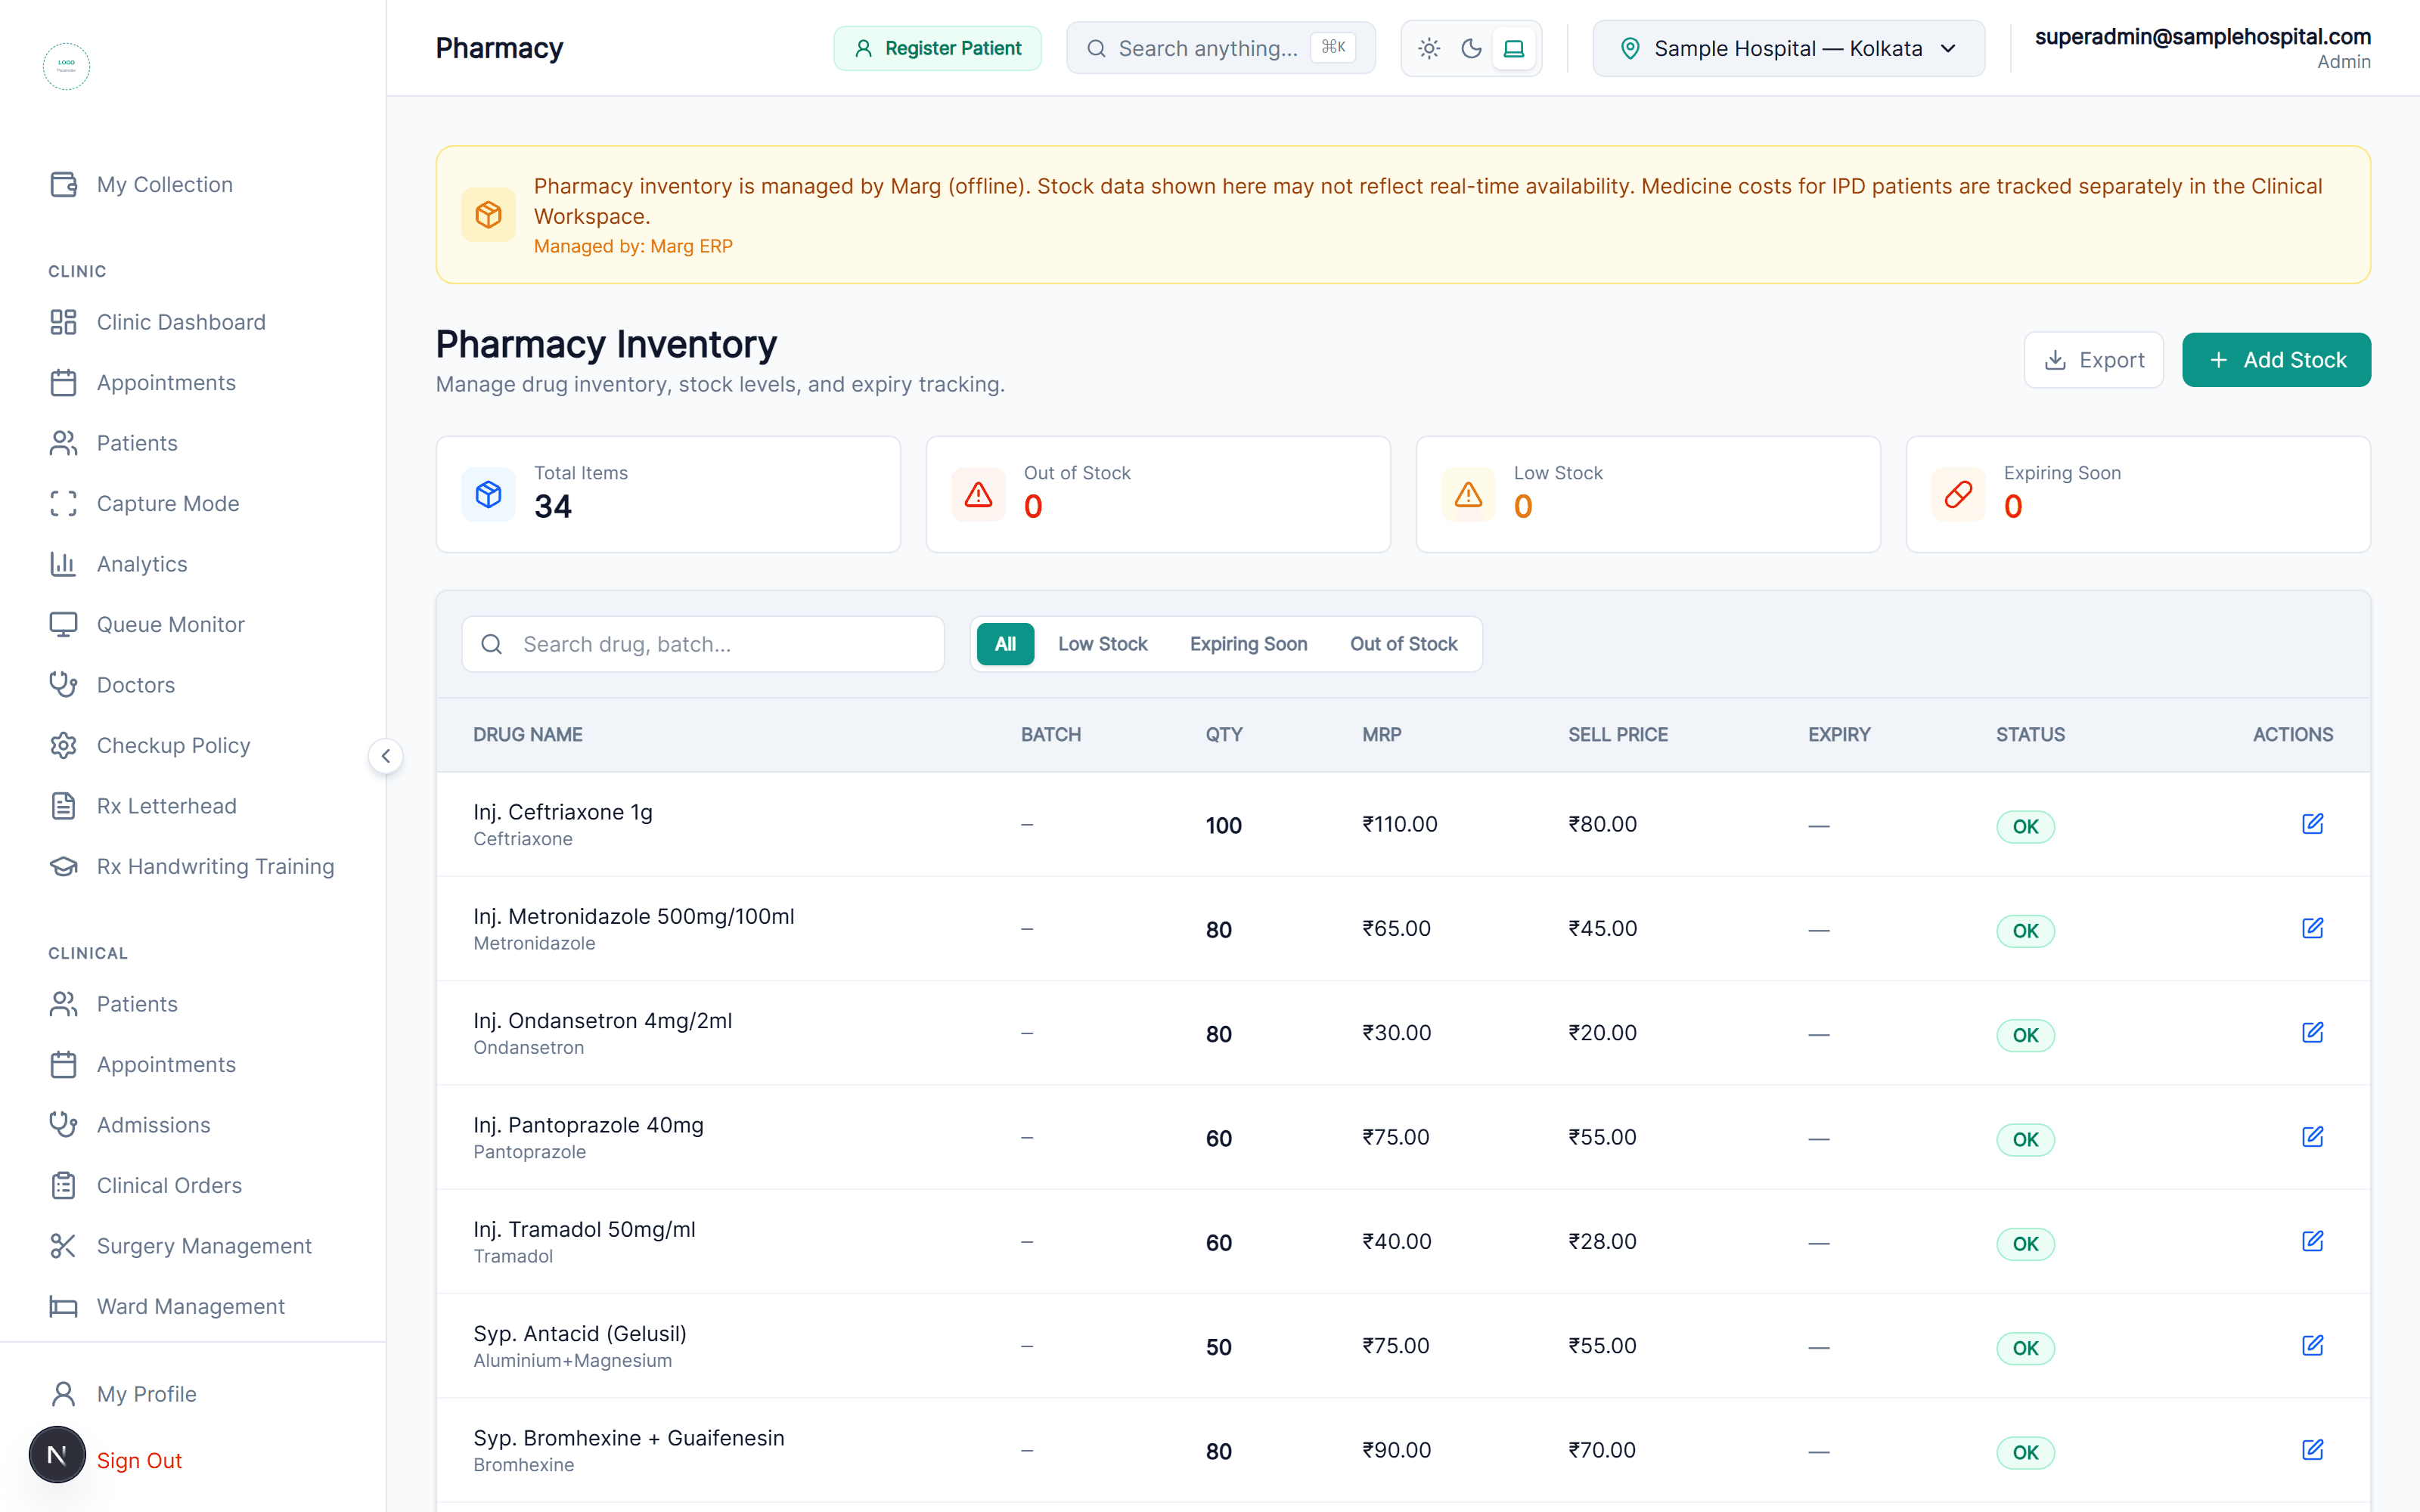The image size is (2420, 1512).
Task: Open My Collection wallet icon
Action: 63,184
